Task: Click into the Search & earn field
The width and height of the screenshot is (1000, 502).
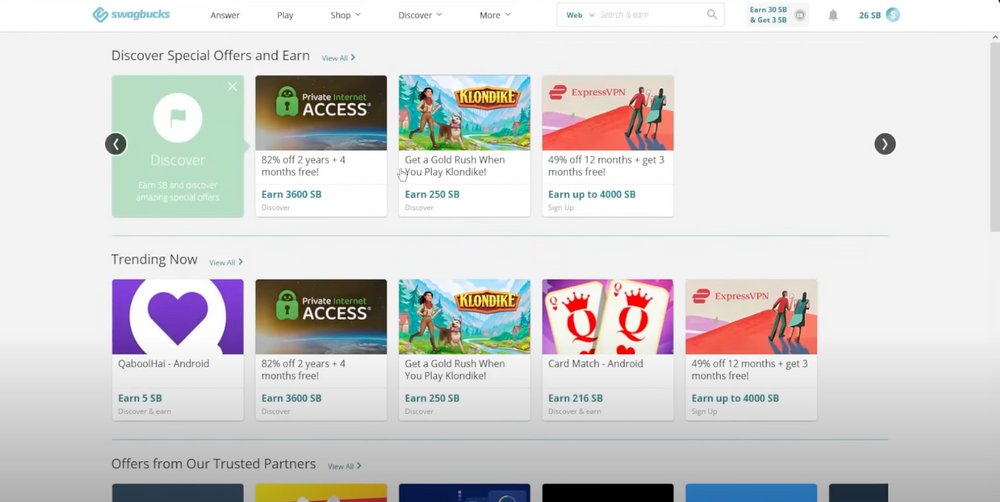Action: pyautogui.click(x=650, y=15)
